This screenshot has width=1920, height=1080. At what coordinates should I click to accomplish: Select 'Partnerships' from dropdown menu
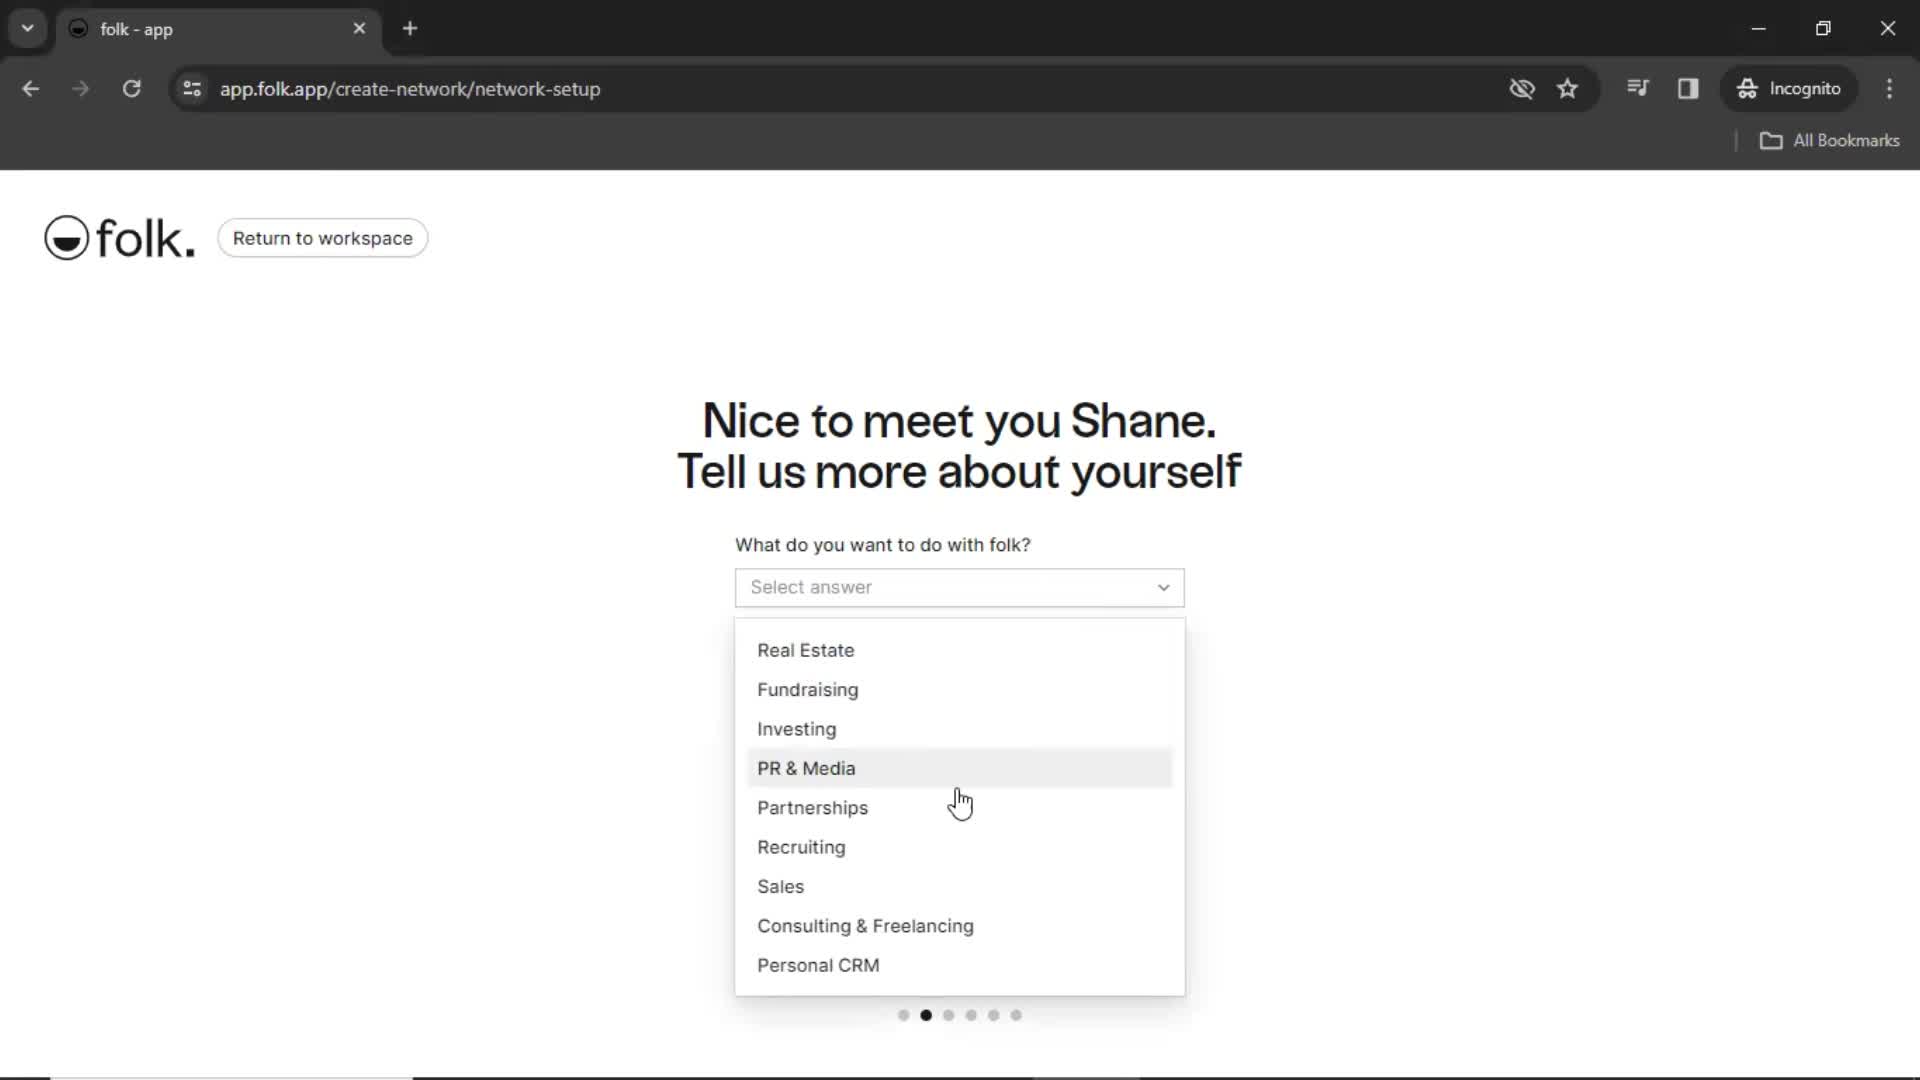point(814,807)
